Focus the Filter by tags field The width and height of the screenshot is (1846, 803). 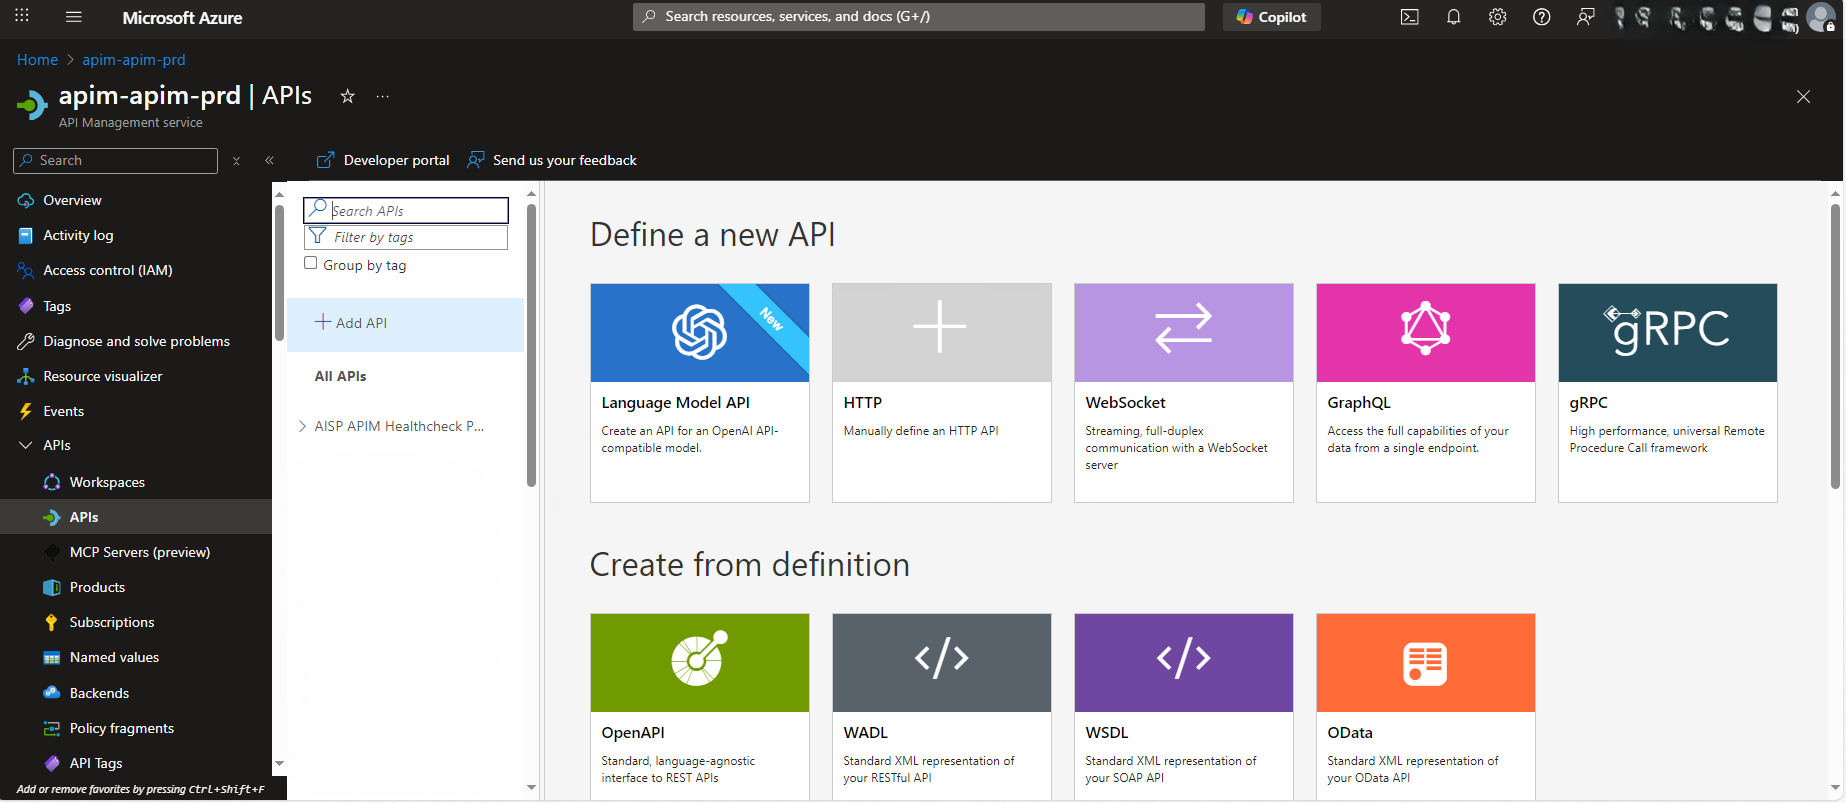pos(406,237)
